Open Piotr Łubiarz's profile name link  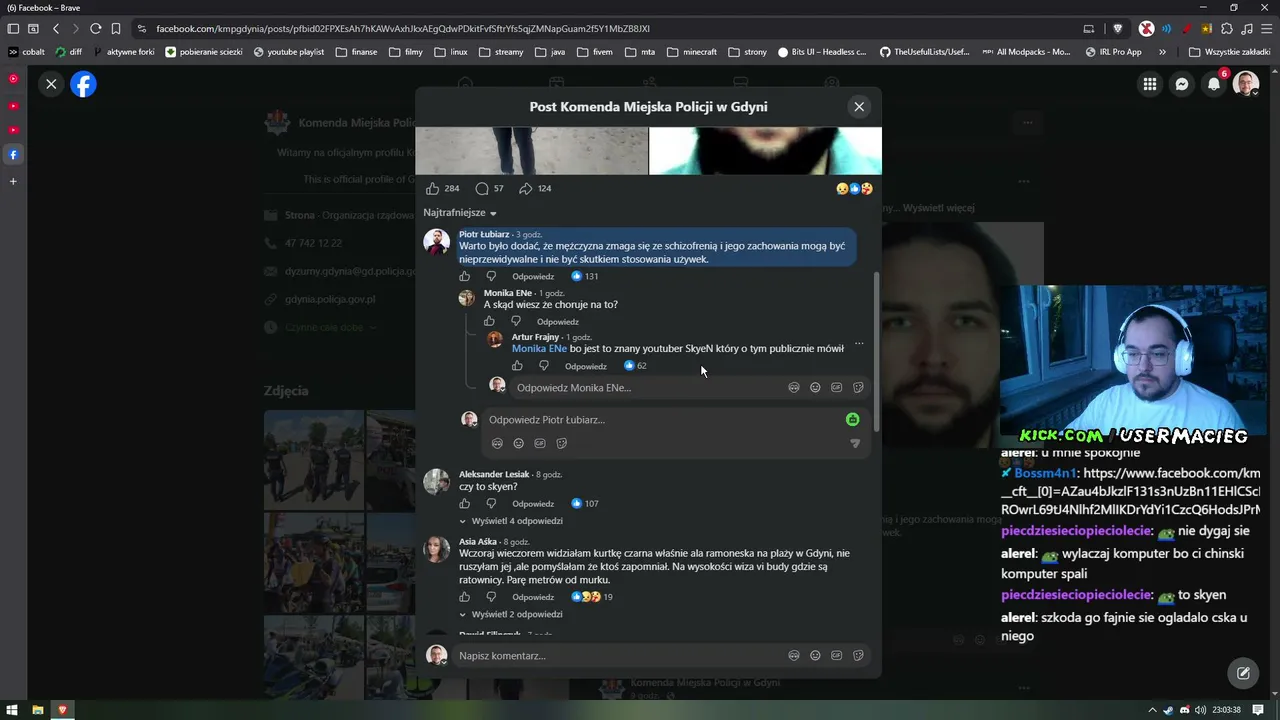484,235
